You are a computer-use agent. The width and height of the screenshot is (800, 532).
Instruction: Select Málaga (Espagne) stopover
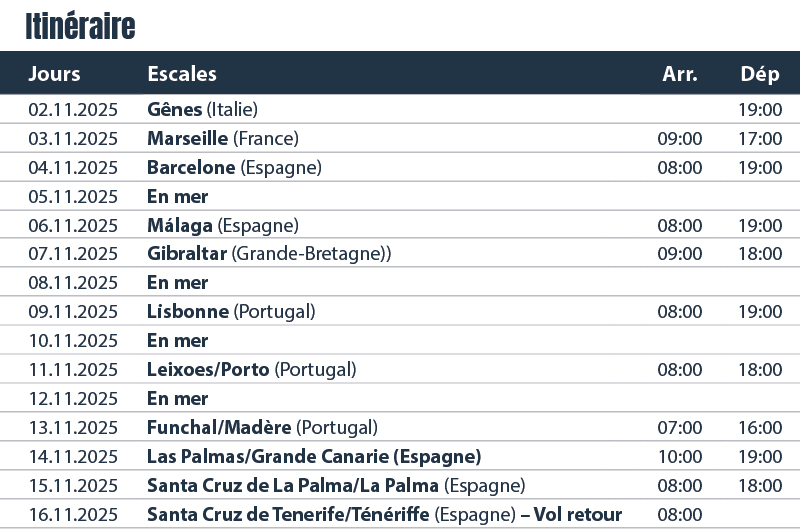coord(223,226)
